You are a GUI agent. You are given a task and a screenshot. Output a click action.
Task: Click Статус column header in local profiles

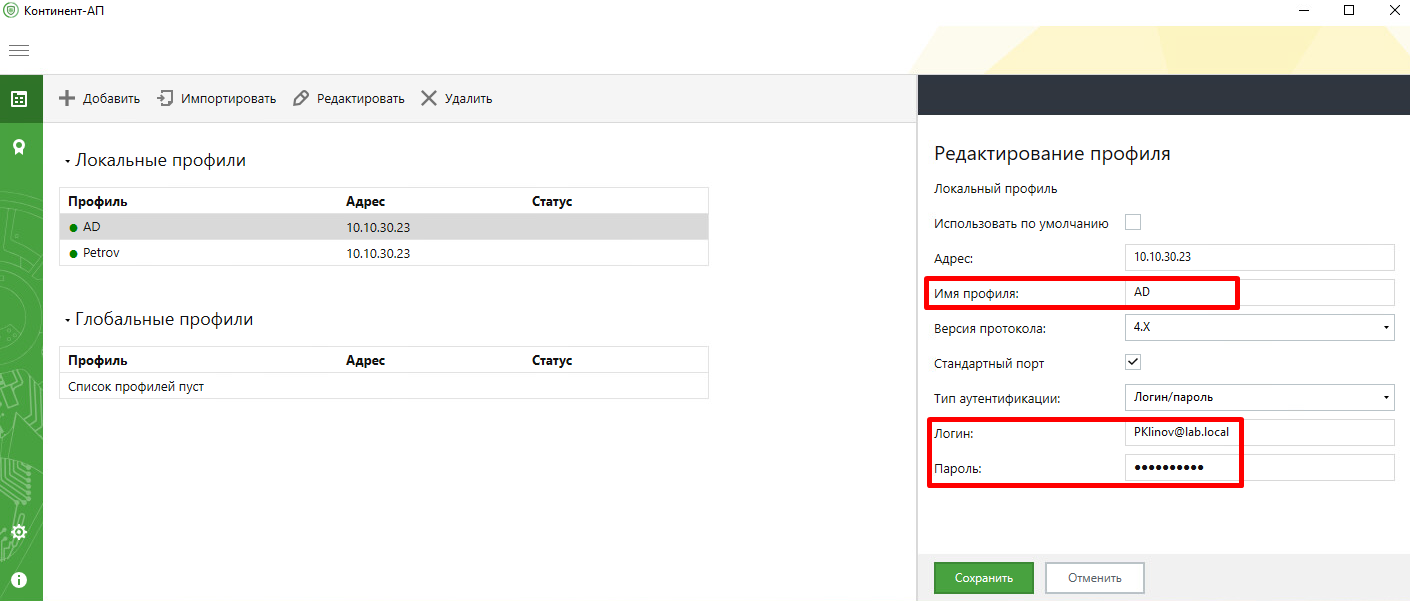pos(552,201)
